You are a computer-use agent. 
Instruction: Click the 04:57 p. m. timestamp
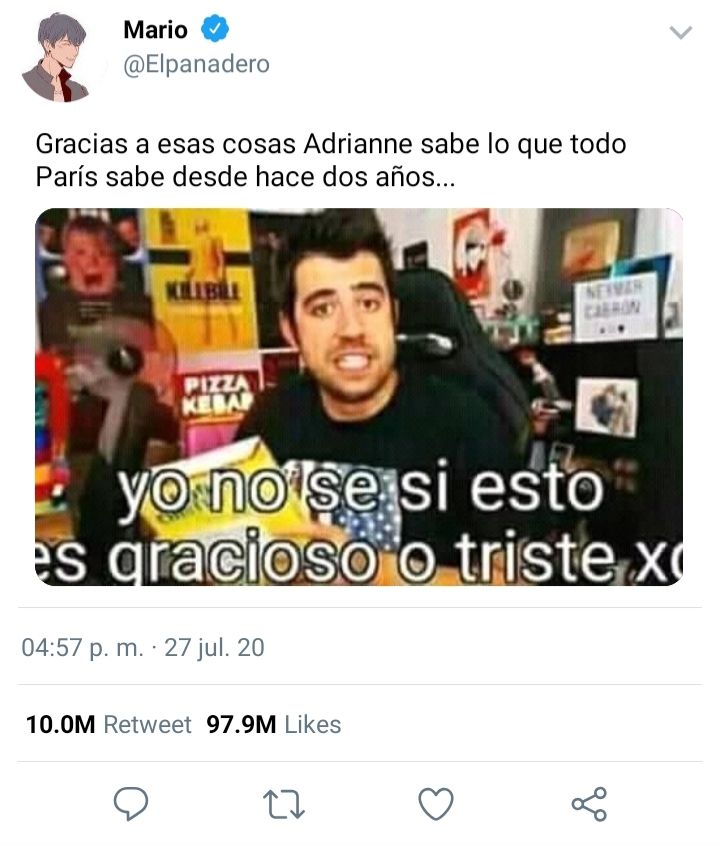[x=83, y=647]
